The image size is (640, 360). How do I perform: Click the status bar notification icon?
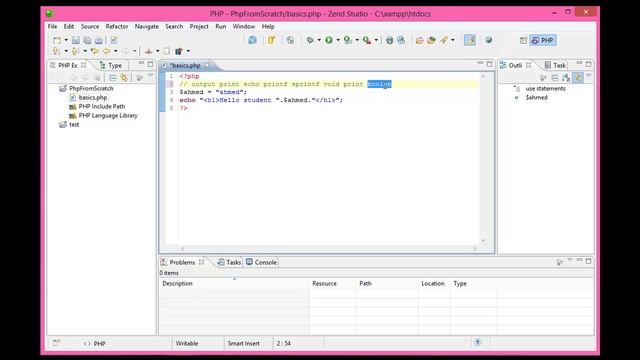click(x=478, y=342)
